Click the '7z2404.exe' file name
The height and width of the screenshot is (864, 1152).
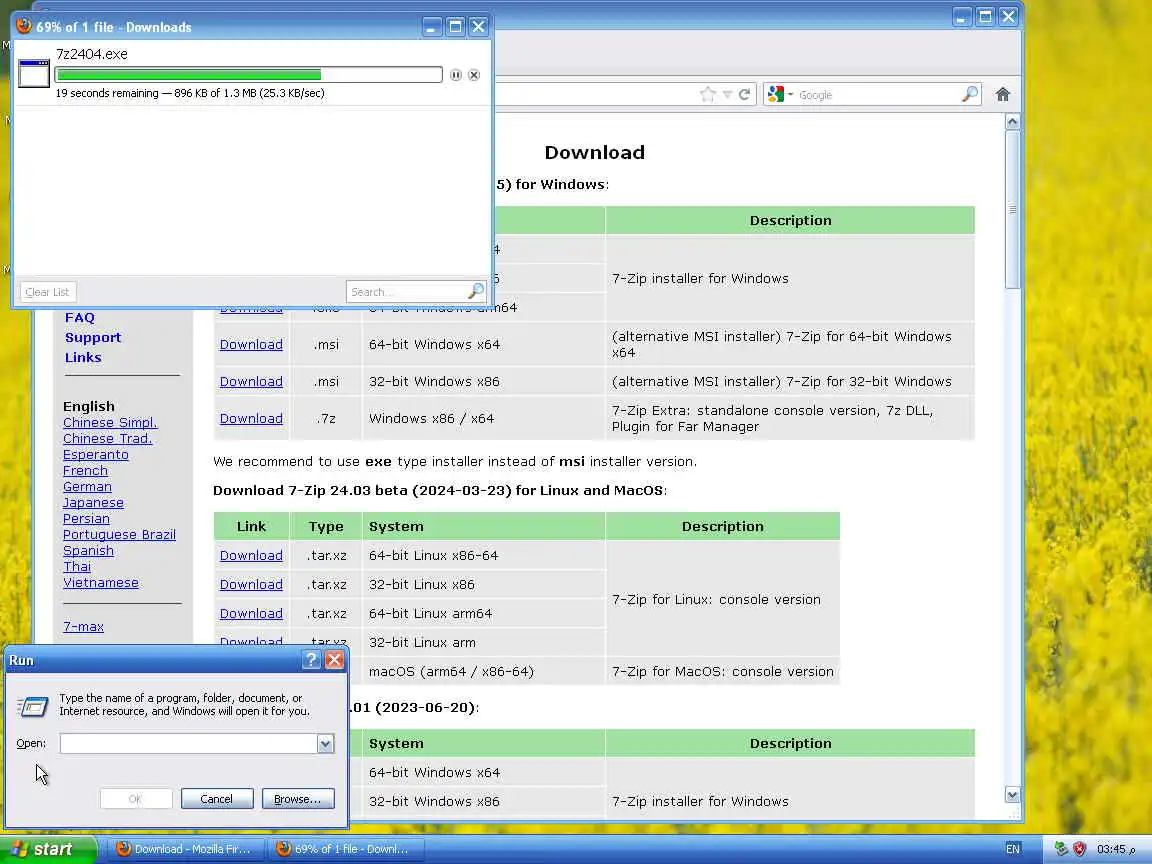92,54
